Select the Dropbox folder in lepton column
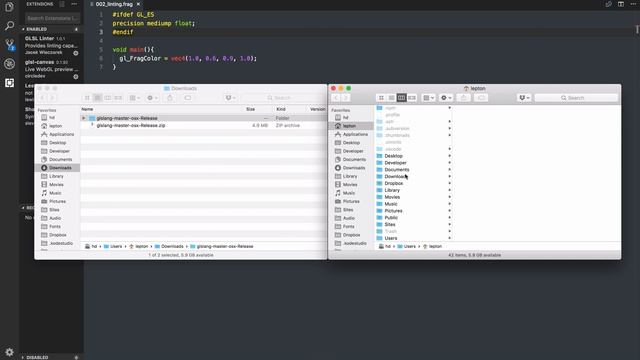The height and width of the screenshot is (360, 640). 413,183
